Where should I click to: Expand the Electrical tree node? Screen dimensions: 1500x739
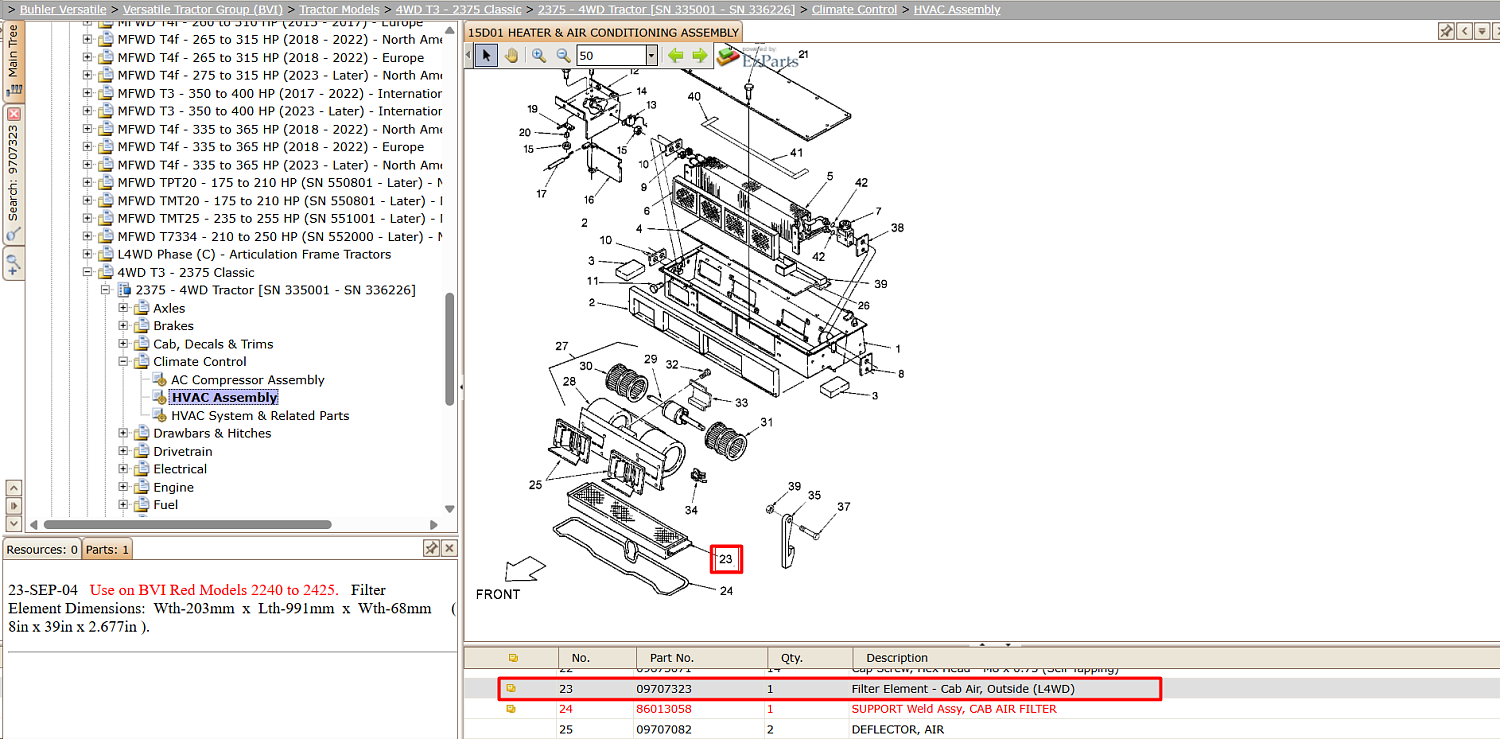pyautogui.click(x=124, y=469)
